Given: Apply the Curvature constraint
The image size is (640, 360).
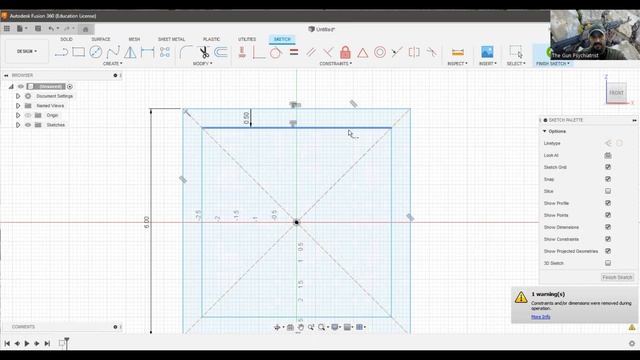Looking at the screenshot, I should pyautogui.click(x=431, y=52).
